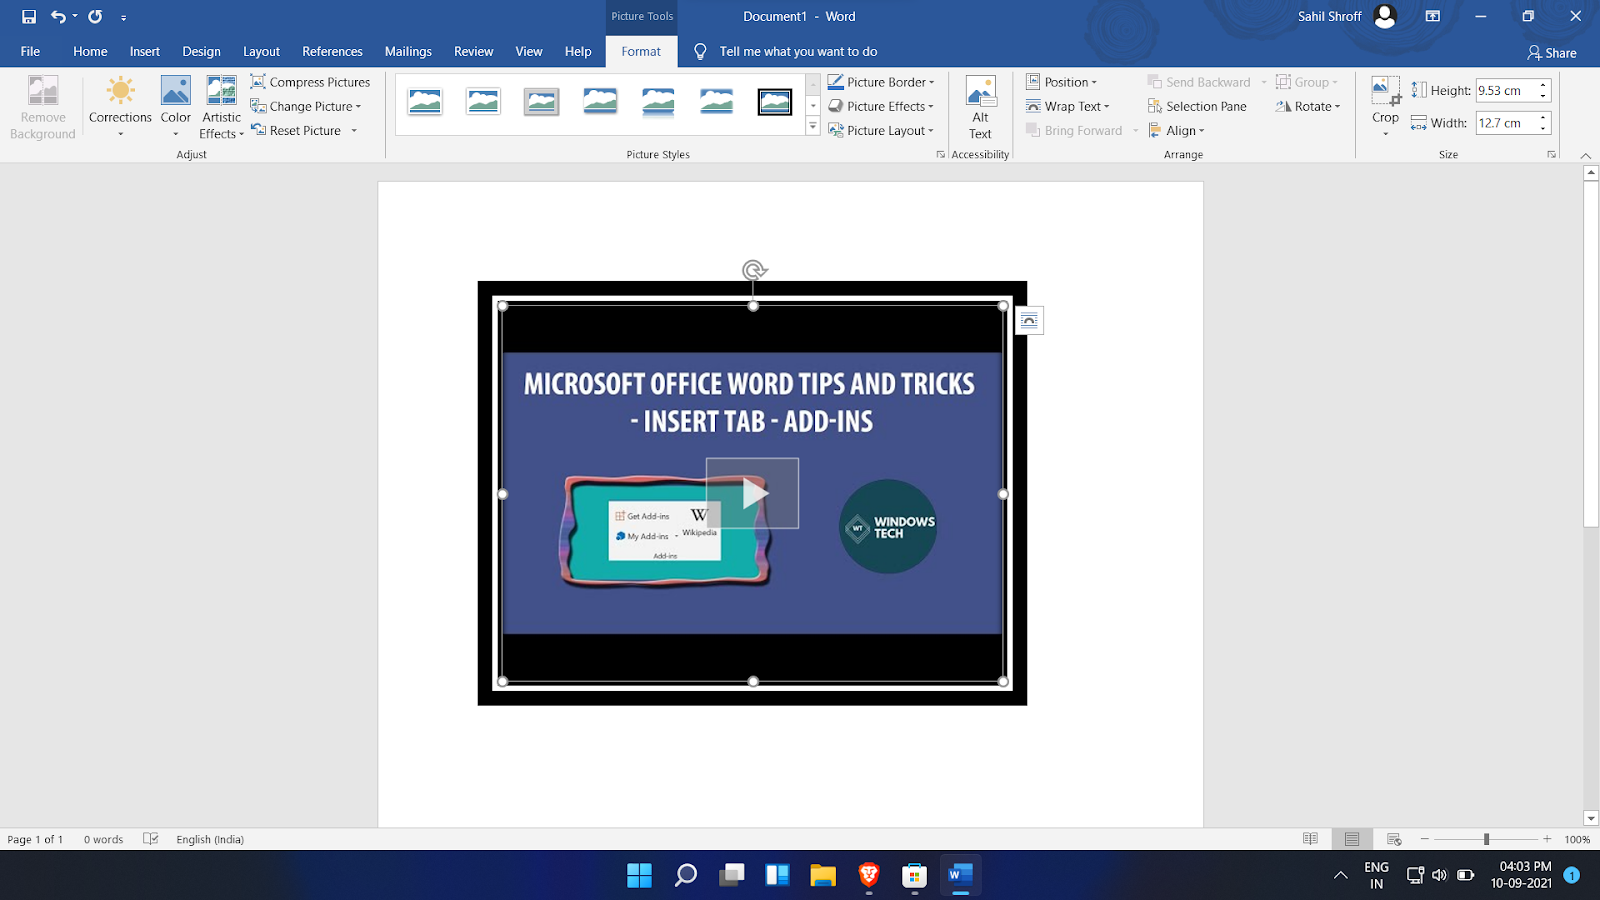The image size is (1600, 900).
Task: Click English (India) language indicator
Action: pyautogui.click(x=210, y=840)
